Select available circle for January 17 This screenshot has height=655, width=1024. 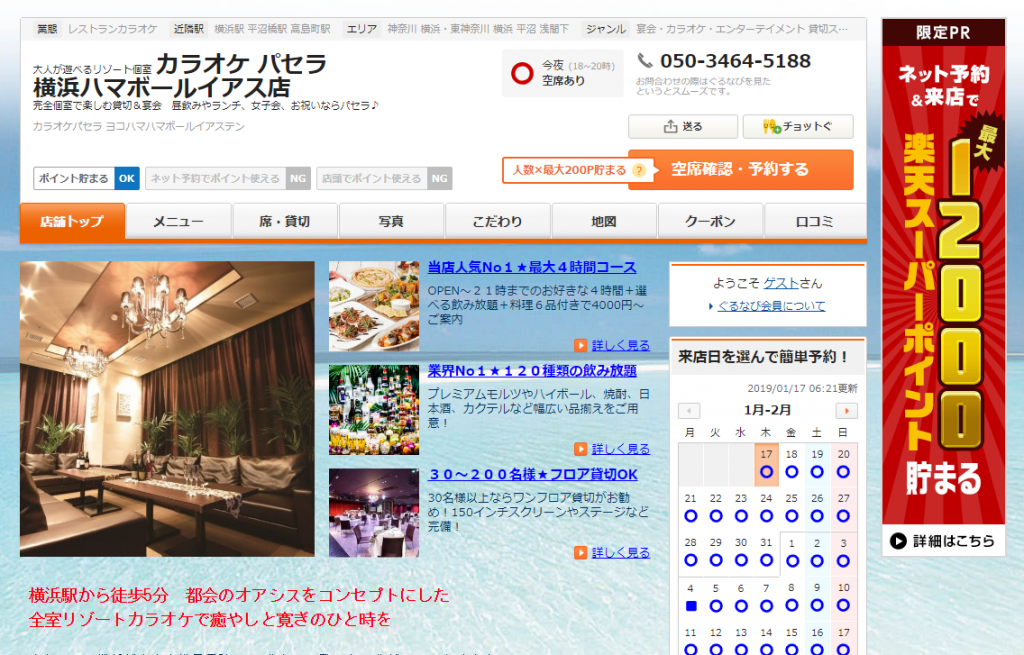[x=766, y=472]
